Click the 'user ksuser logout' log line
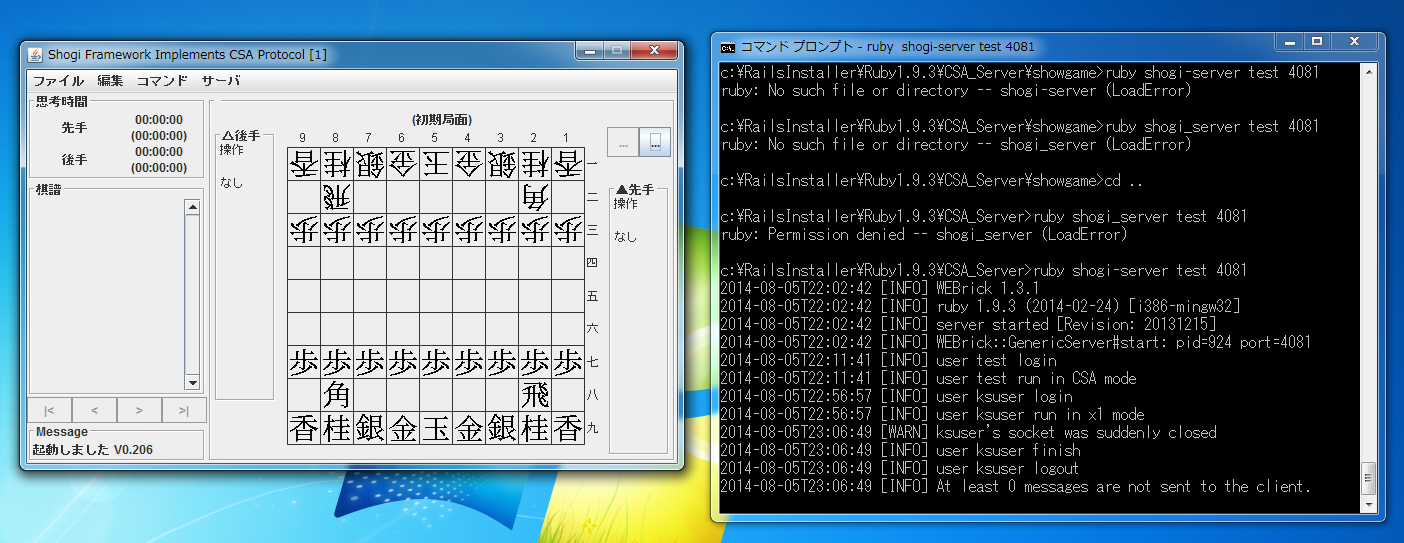The height and width of the screenshot is (543, 1404). pyautogui.click(x=900, y=468)
